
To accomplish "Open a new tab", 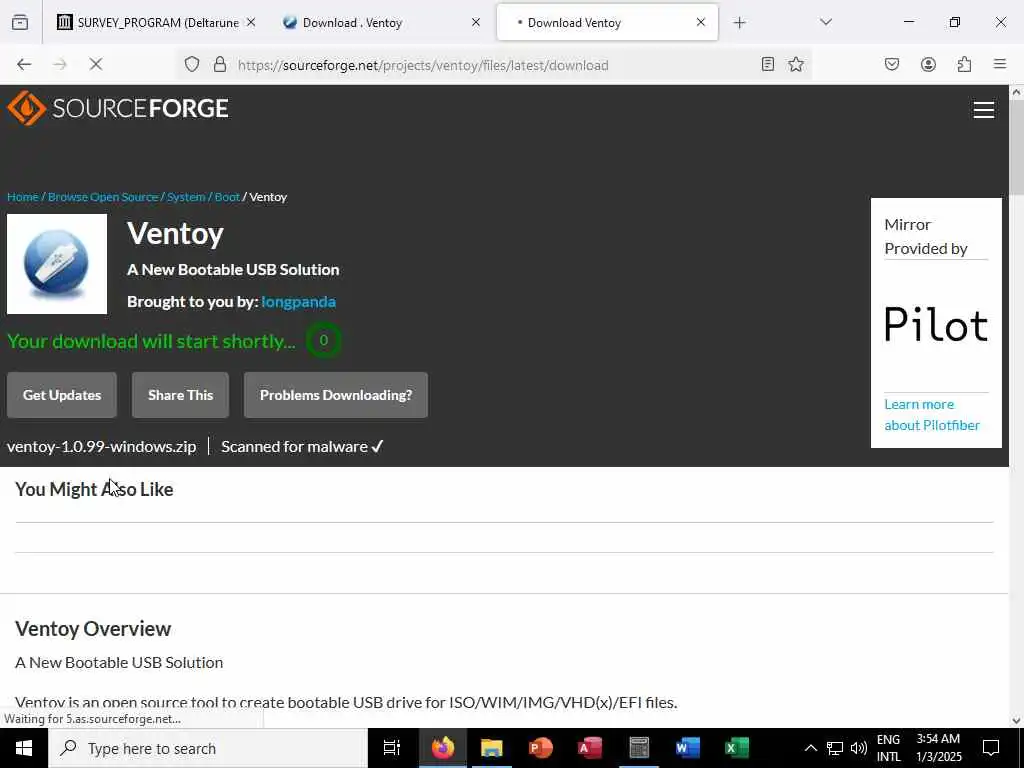I will pyautogui.click(x=739, y=23).
